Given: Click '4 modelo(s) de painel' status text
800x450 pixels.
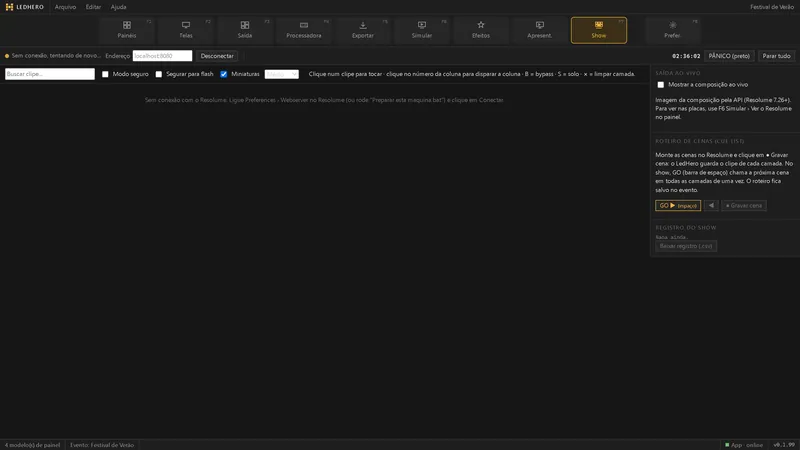Looking at the screenshot, I should 32,445.
